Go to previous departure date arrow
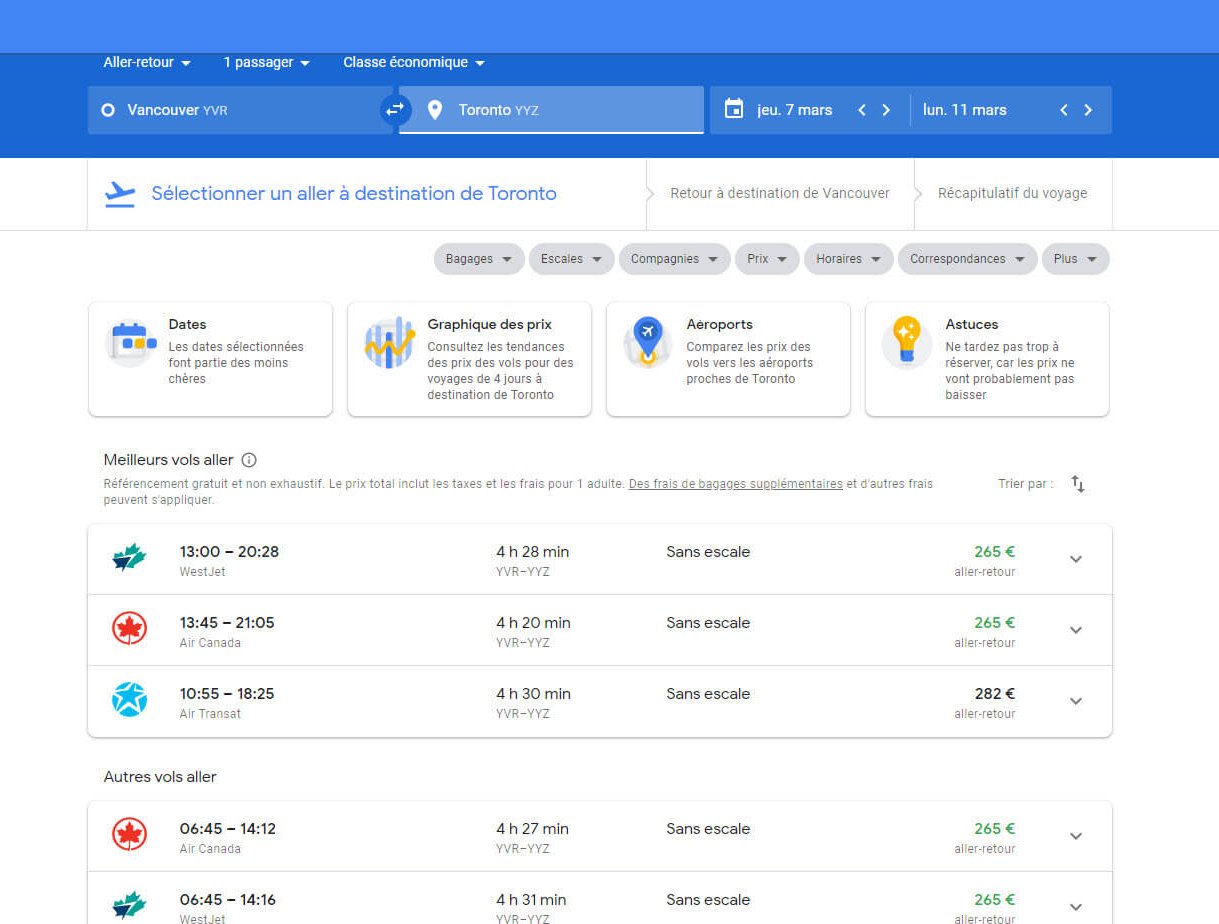Screen dimensions: 1219x924 pos(862,110)
